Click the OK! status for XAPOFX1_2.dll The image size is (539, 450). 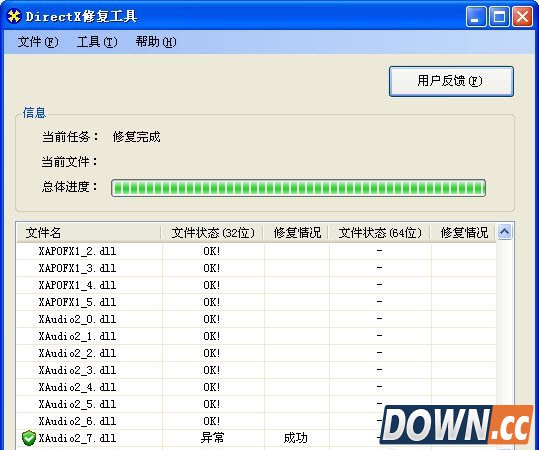pos(211,251)
